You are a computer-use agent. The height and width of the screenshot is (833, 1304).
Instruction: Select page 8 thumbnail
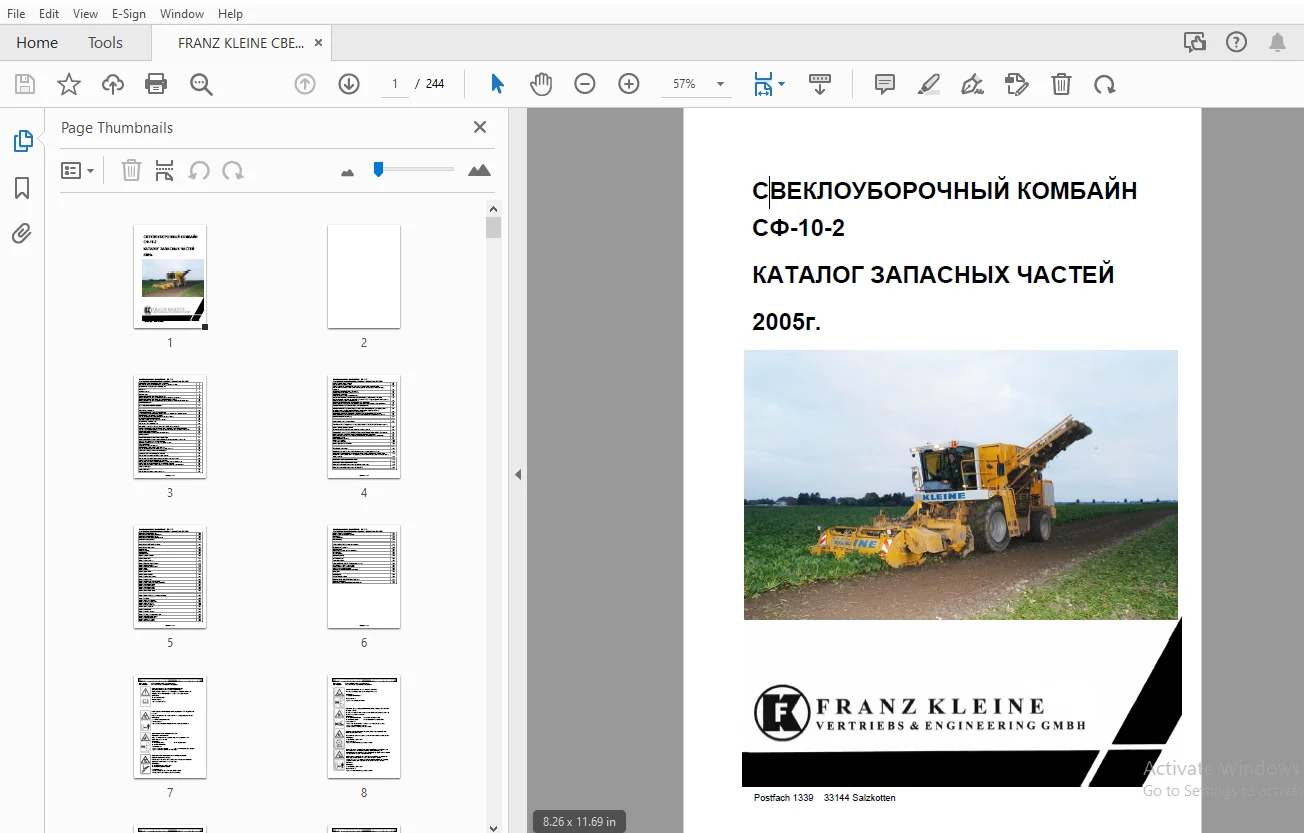(364, 727)
